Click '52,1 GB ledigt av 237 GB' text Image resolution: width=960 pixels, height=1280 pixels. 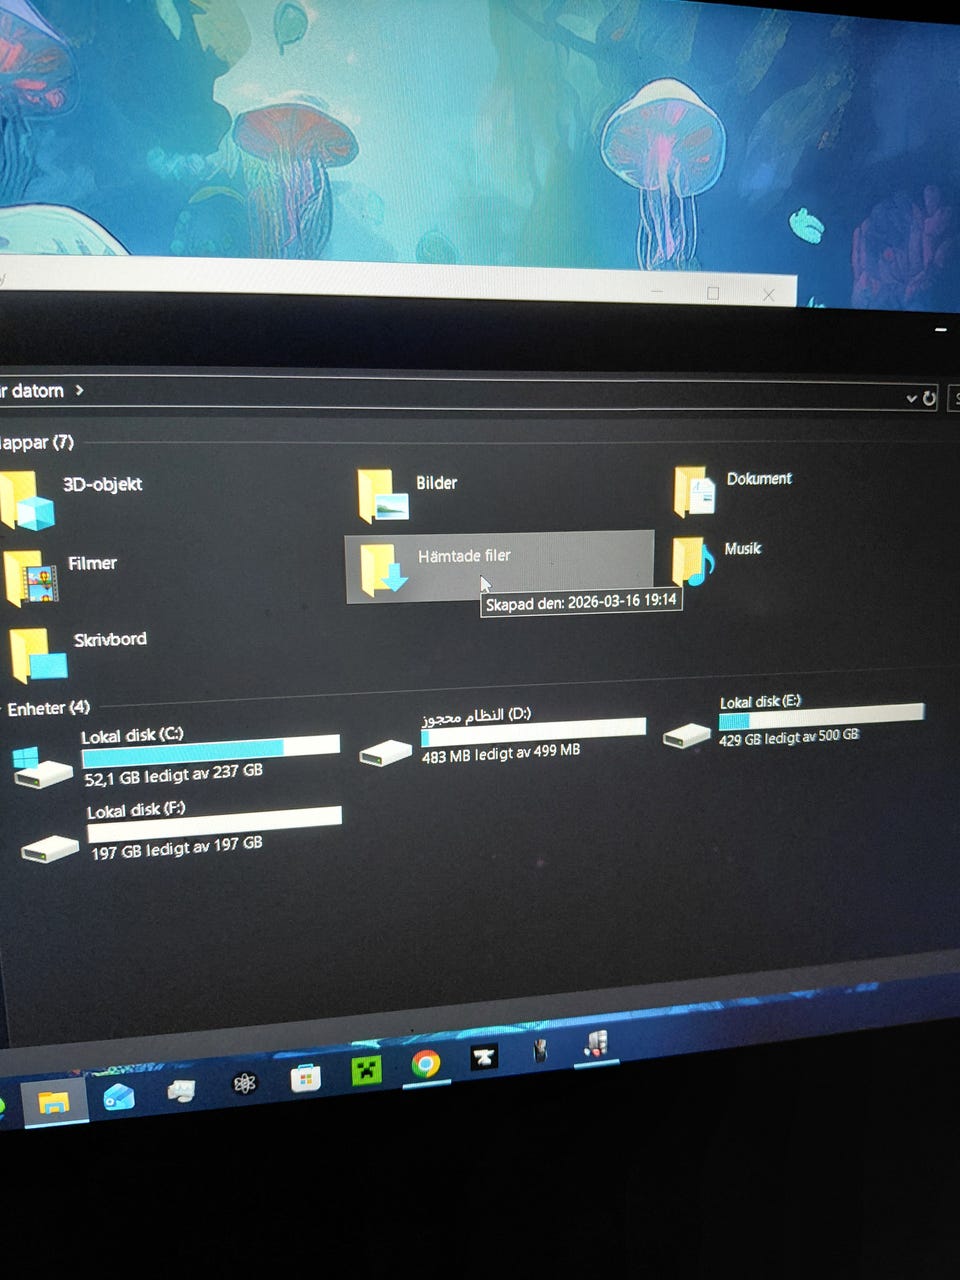point(174,774)
